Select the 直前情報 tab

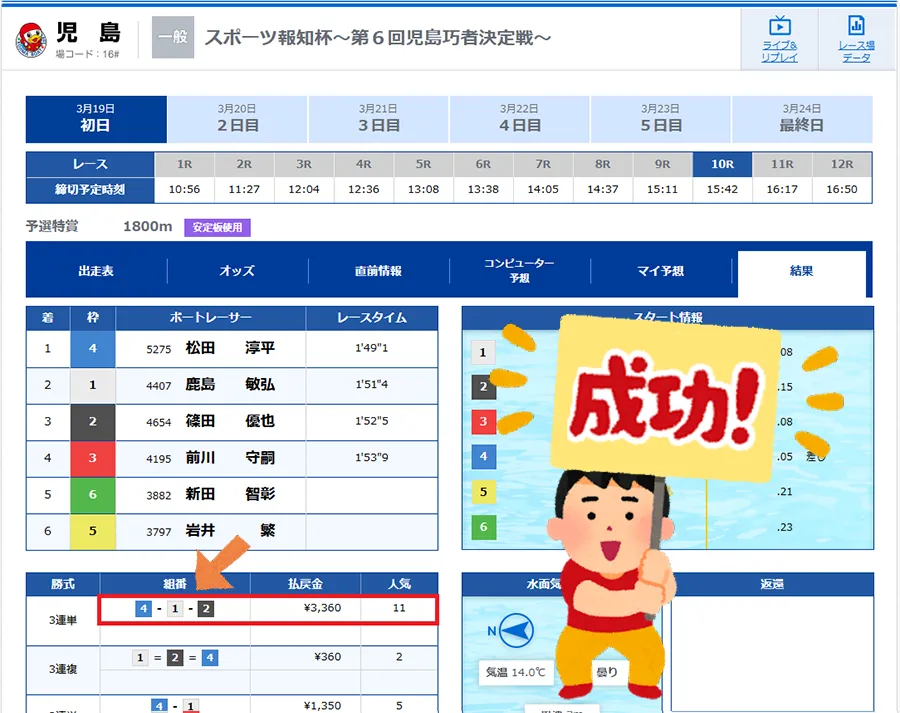click(378, 271)
